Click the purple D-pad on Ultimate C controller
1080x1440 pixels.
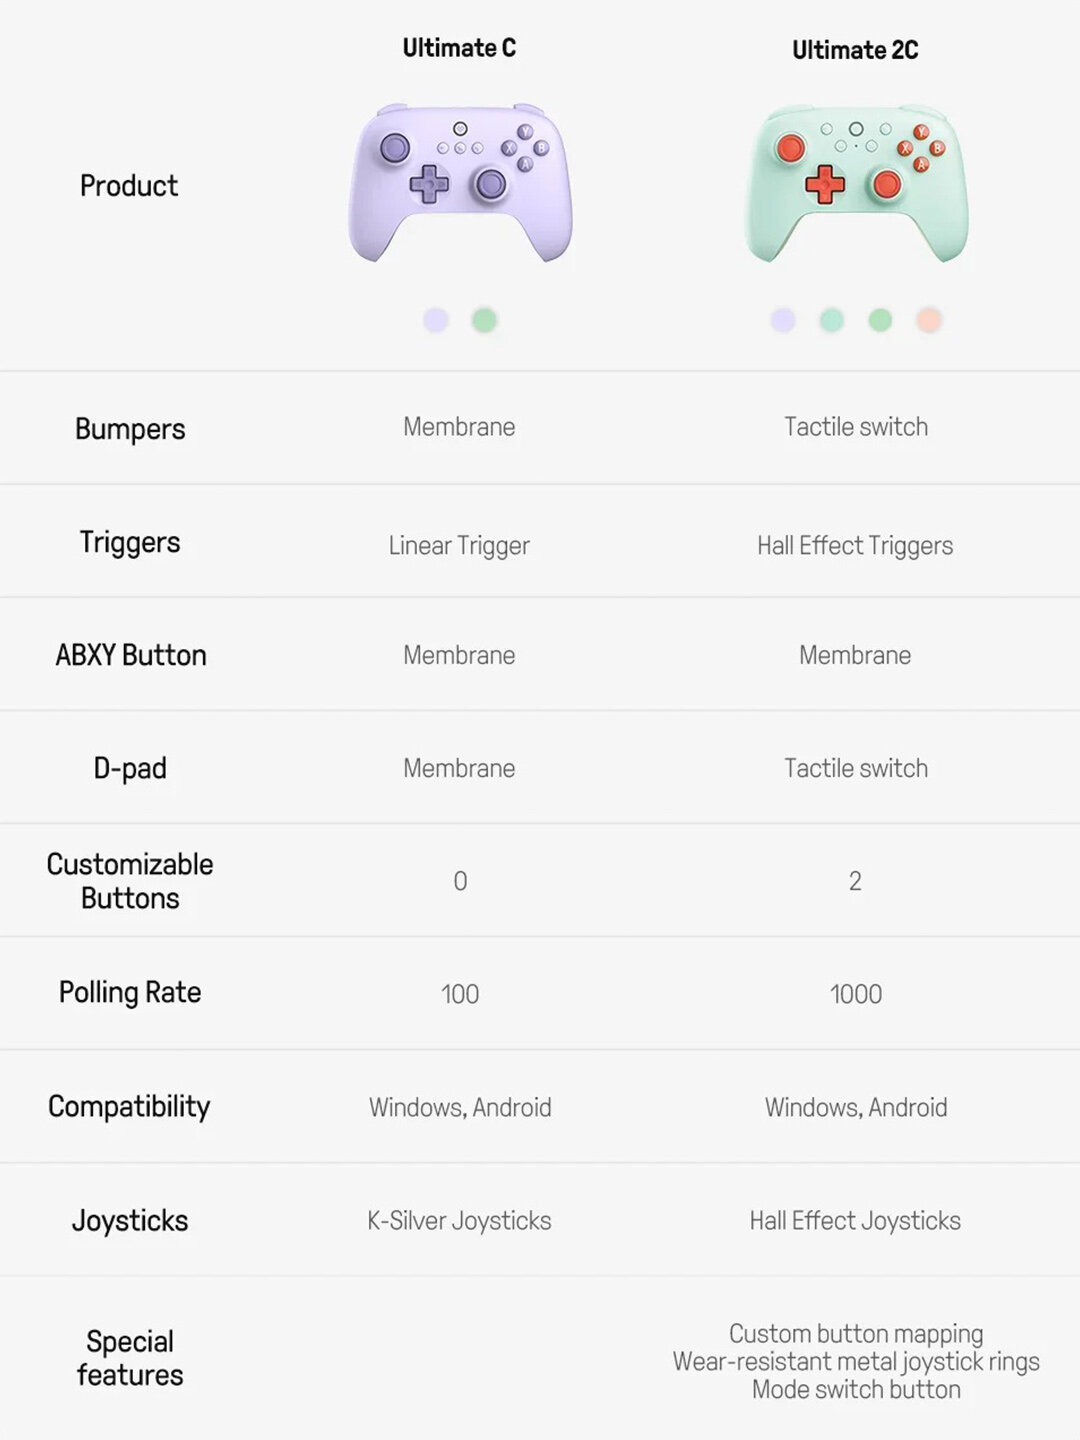point(429,184)
